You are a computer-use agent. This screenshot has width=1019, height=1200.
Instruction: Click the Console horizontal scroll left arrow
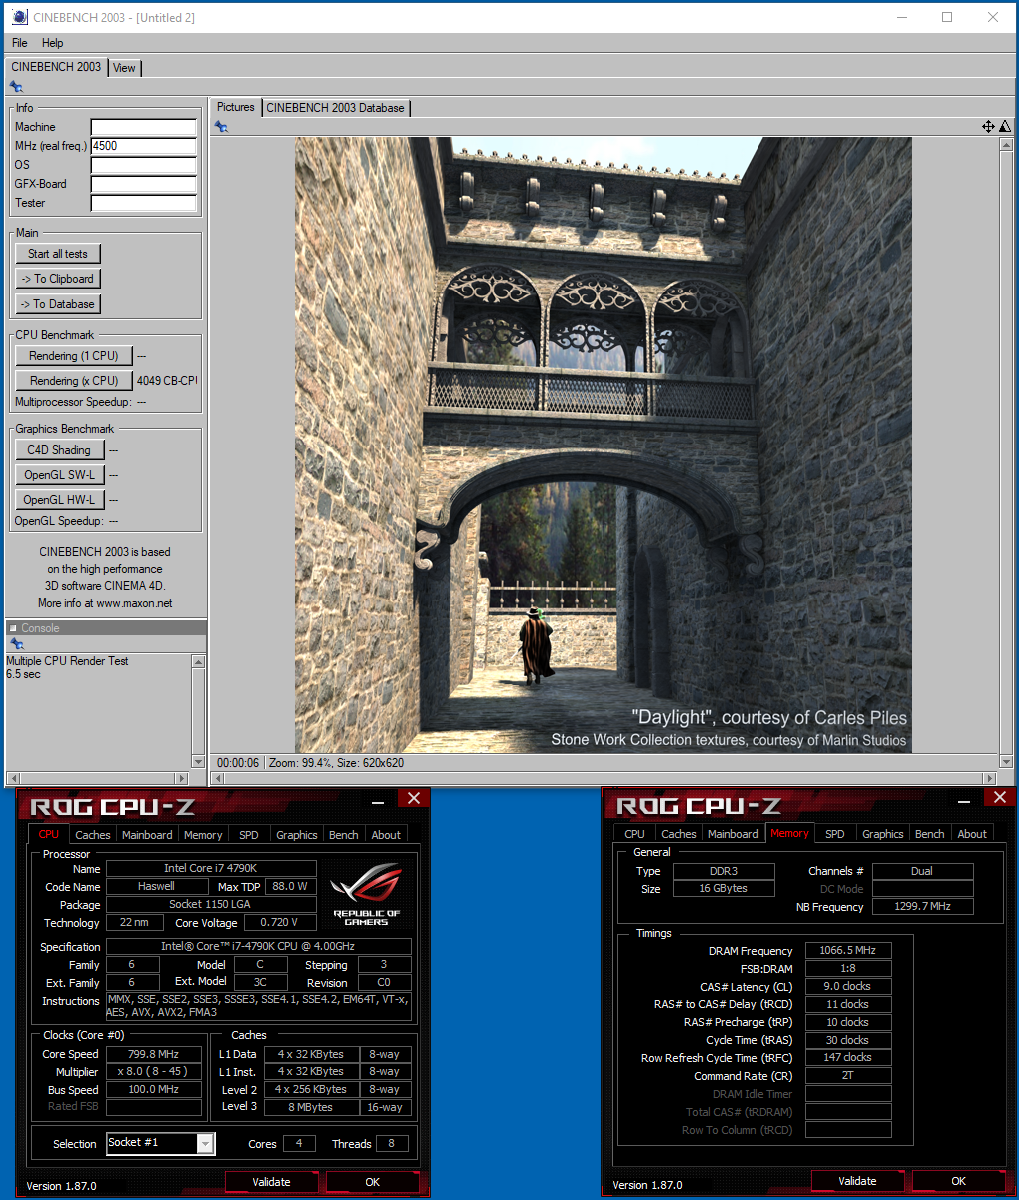(12, 778)
